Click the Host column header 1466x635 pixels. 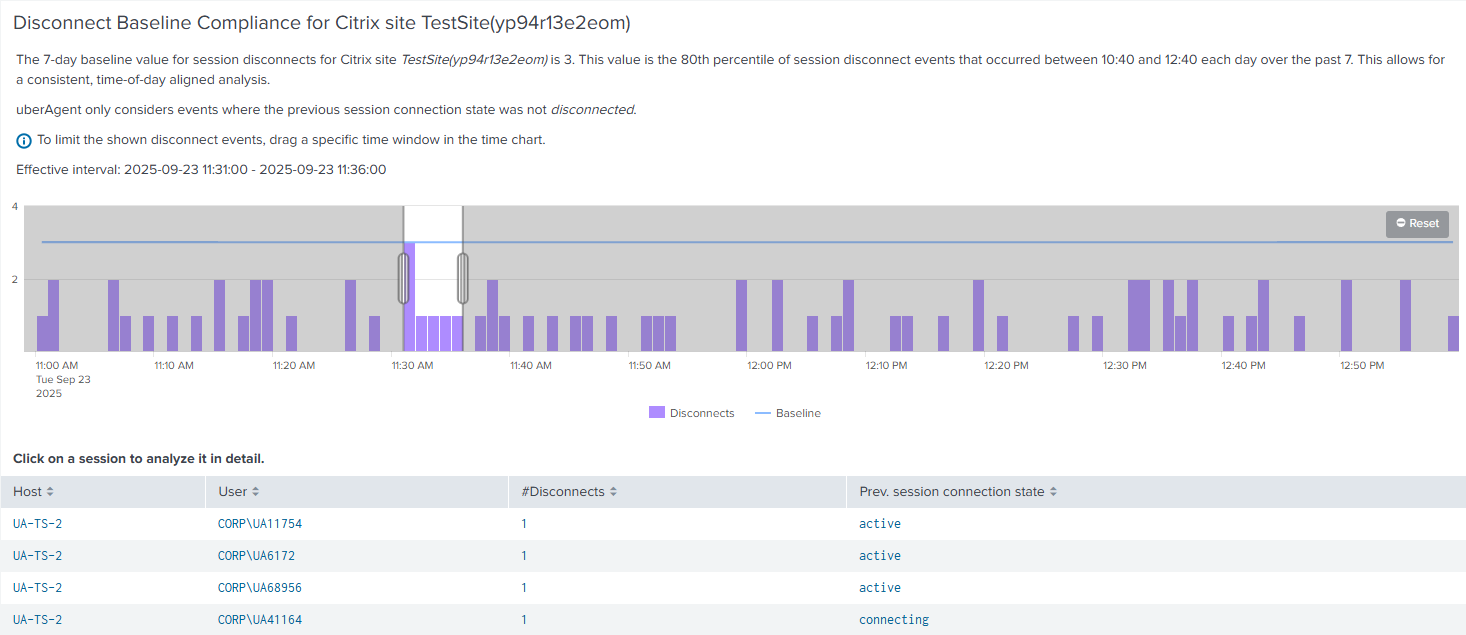pyautogui.click(x=27, y=492)
